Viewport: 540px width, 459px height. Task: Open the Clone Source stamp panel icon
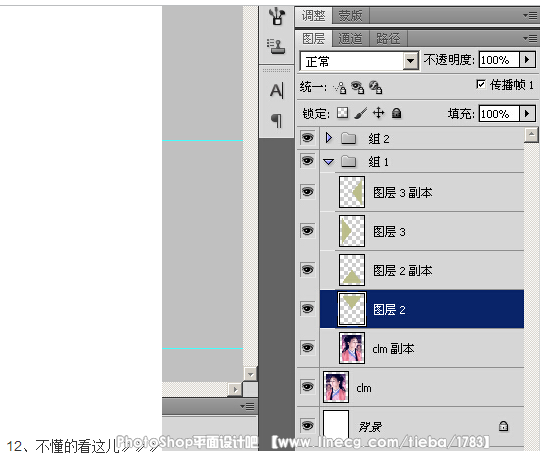click(277, 46)
